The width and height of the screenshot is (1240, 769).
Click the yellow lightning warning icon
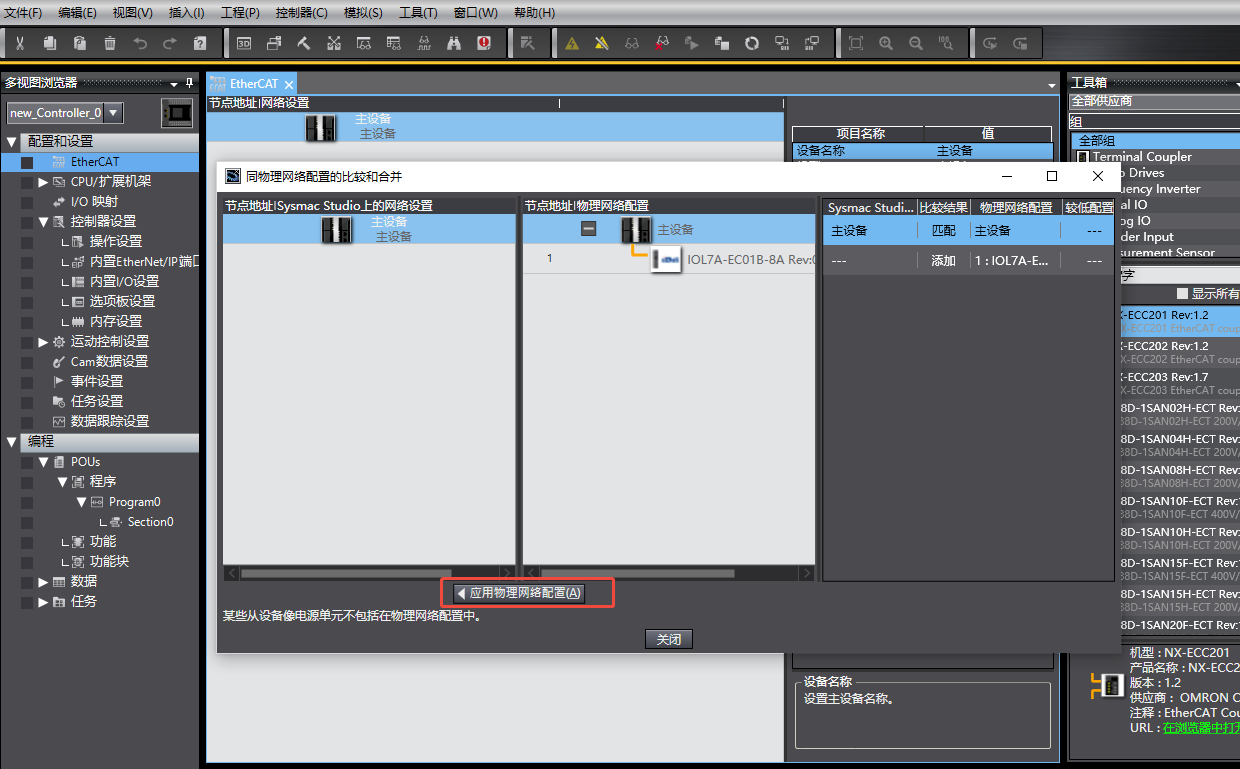(601, 43)
